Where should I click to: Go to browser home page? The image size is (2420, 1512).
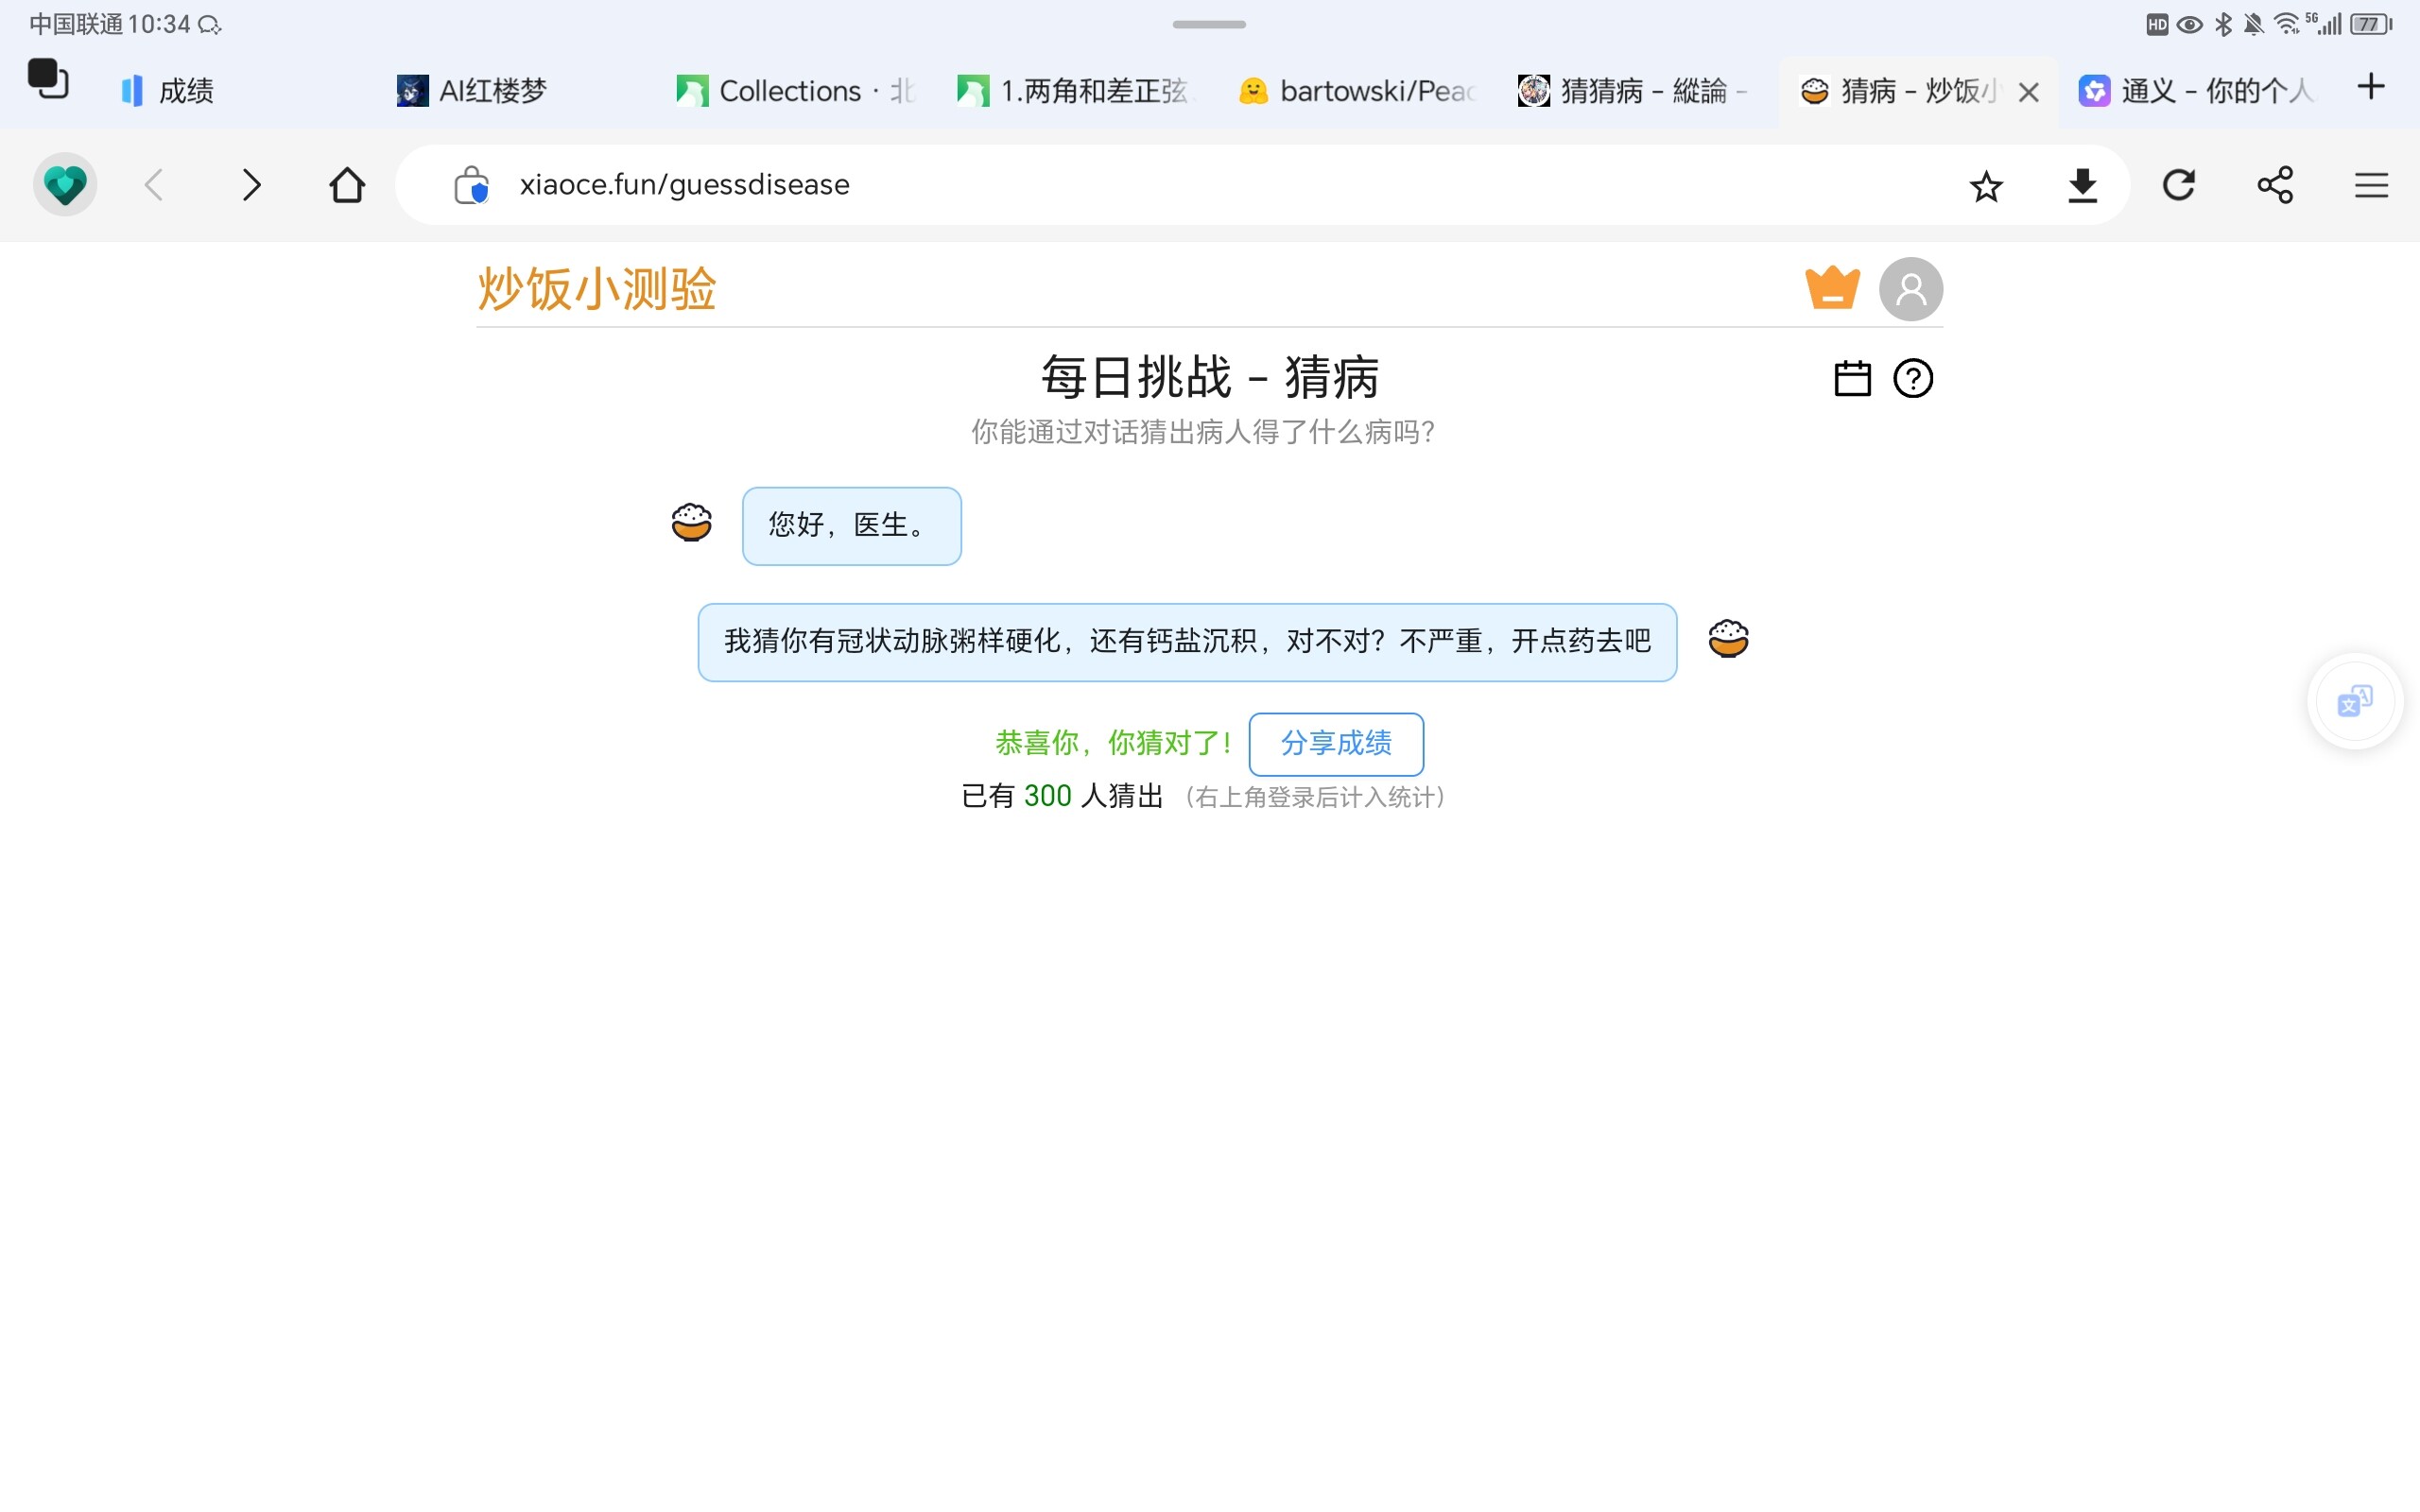coord(347,186)
